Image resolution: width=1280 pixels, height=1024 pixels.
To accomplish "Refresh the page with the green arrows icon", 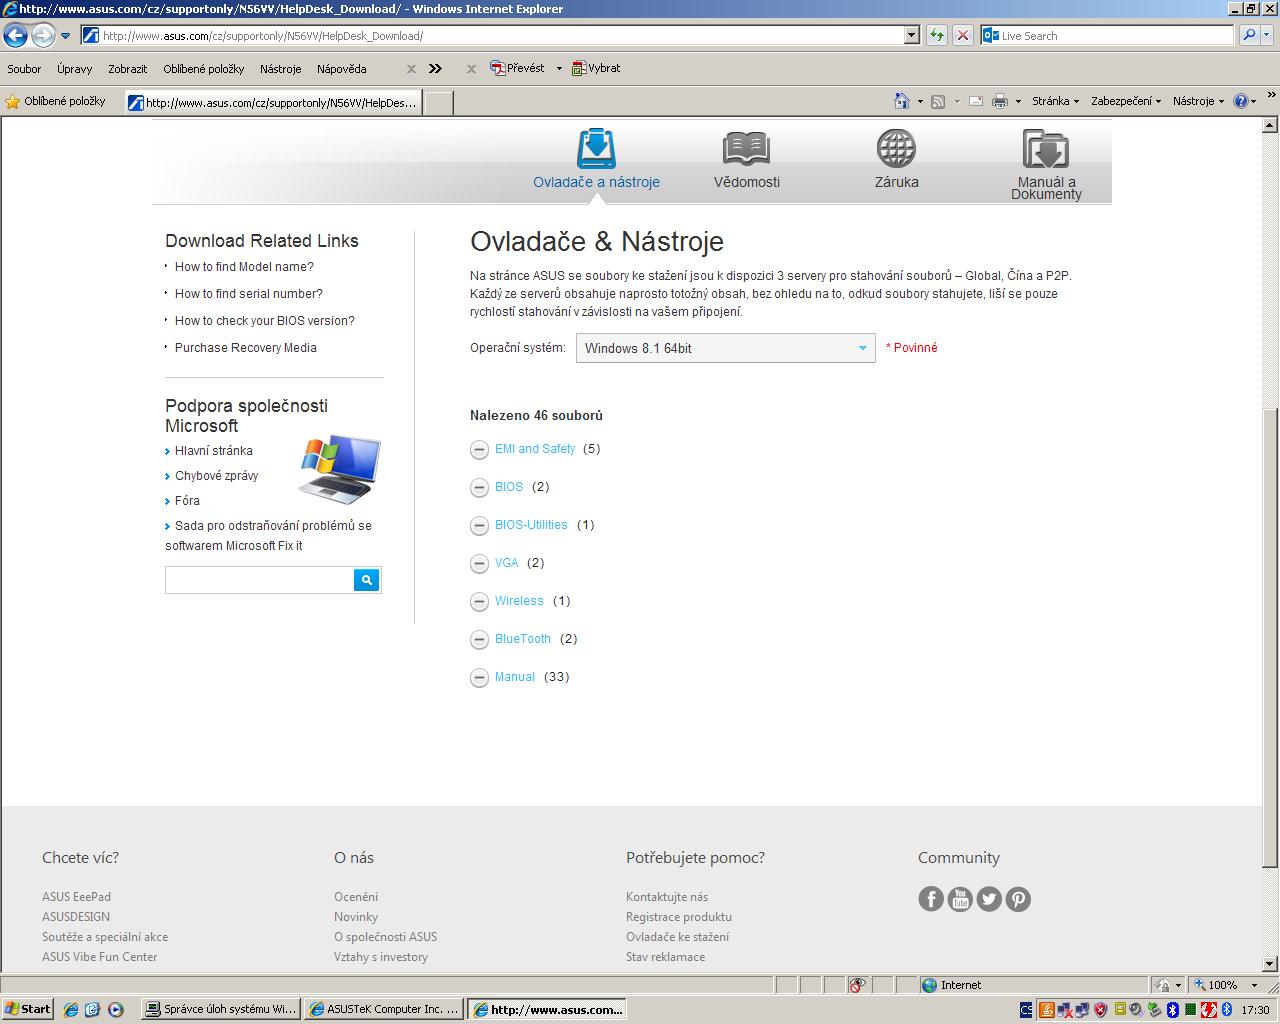I will click(x=937, y=35).
